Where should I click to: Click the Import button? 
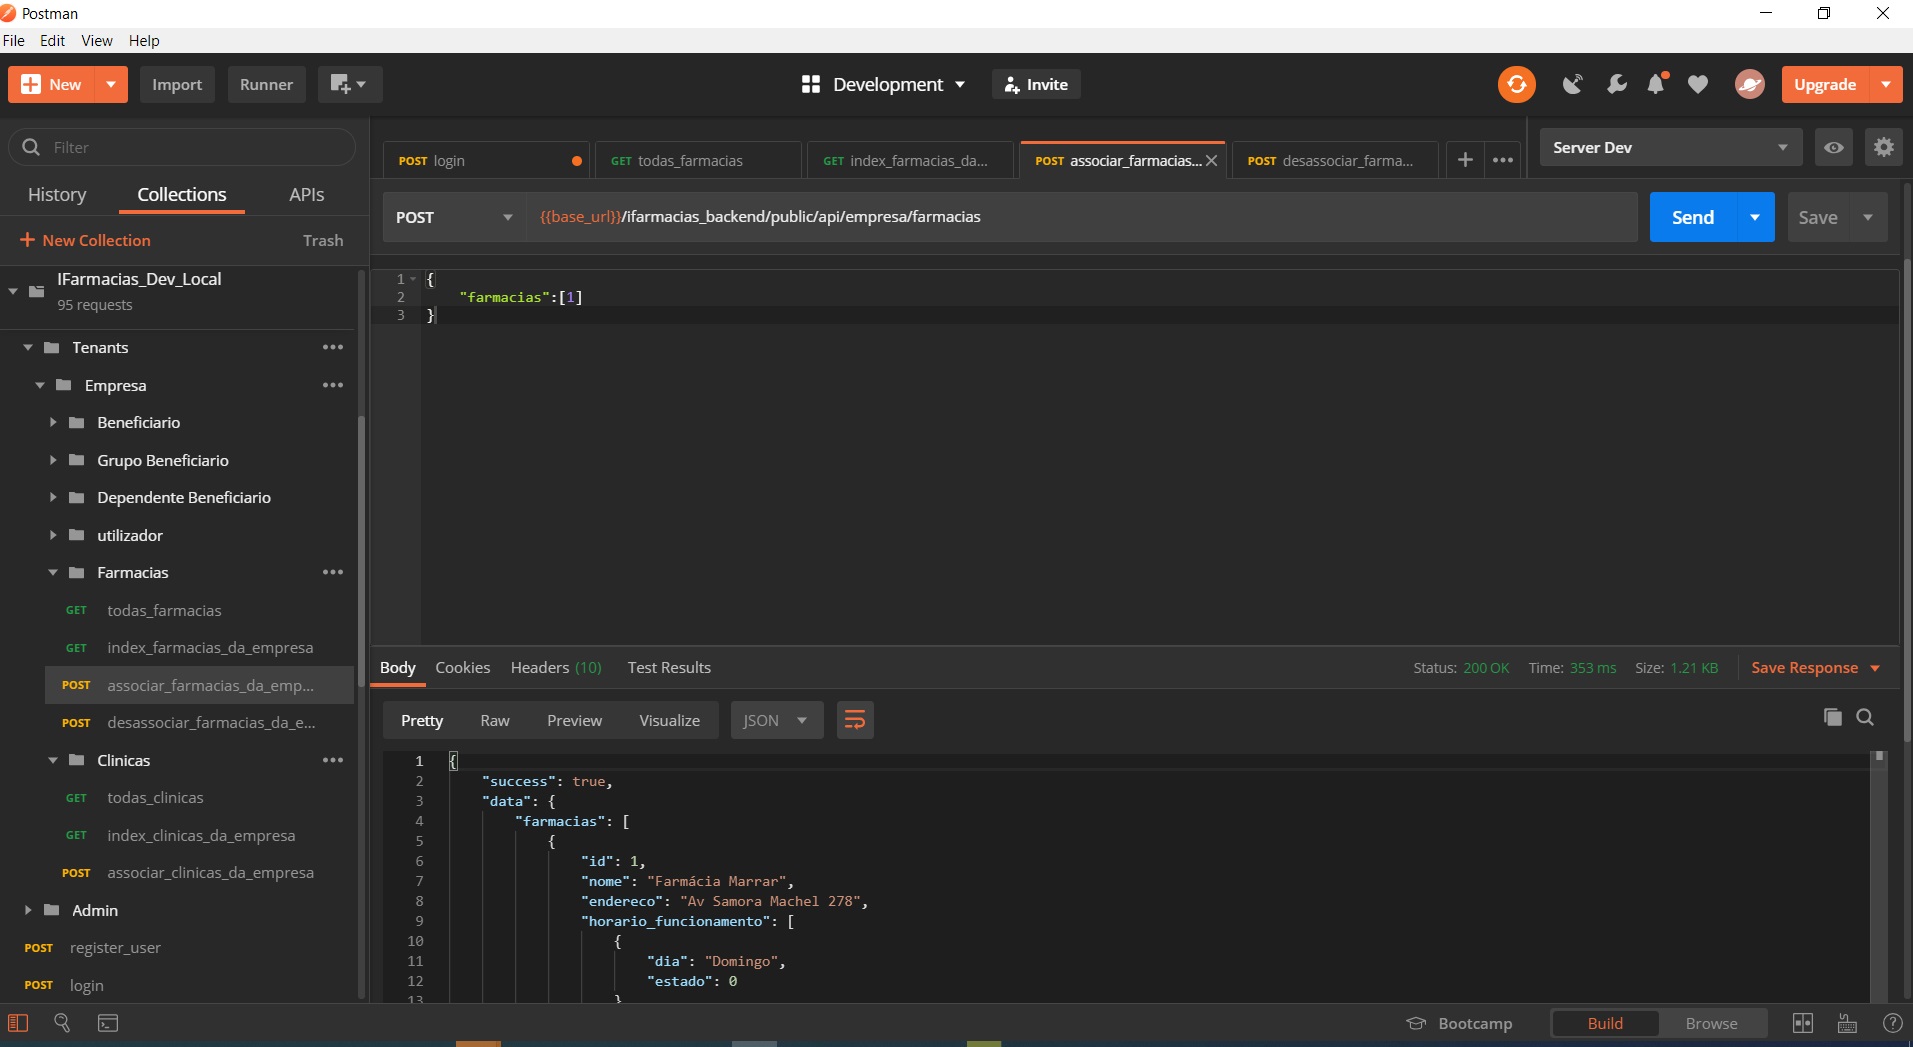point(177,84)
